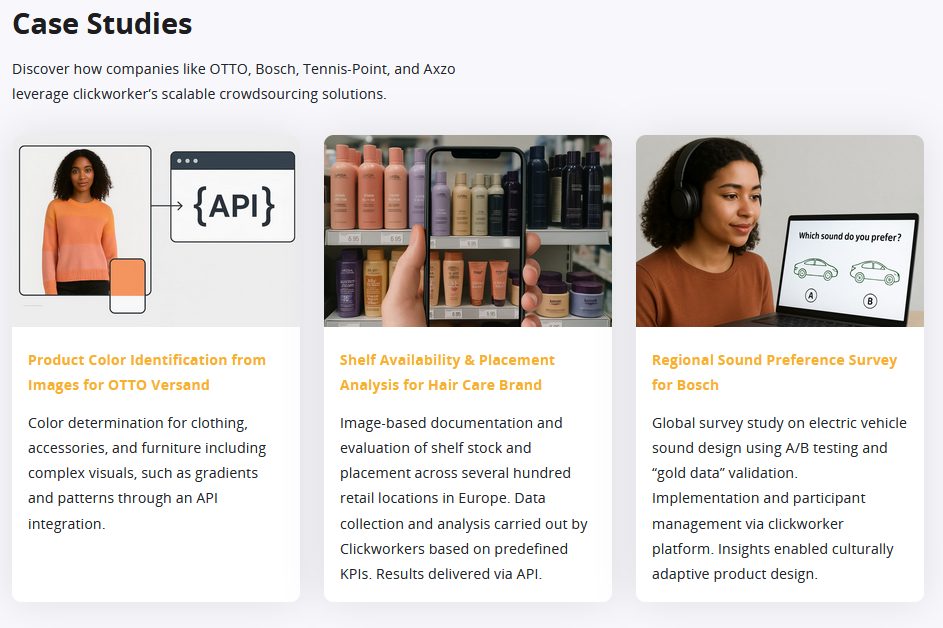
Task: Open the Regional Sound Preference Survey for Bosch link
Action: 774,372
